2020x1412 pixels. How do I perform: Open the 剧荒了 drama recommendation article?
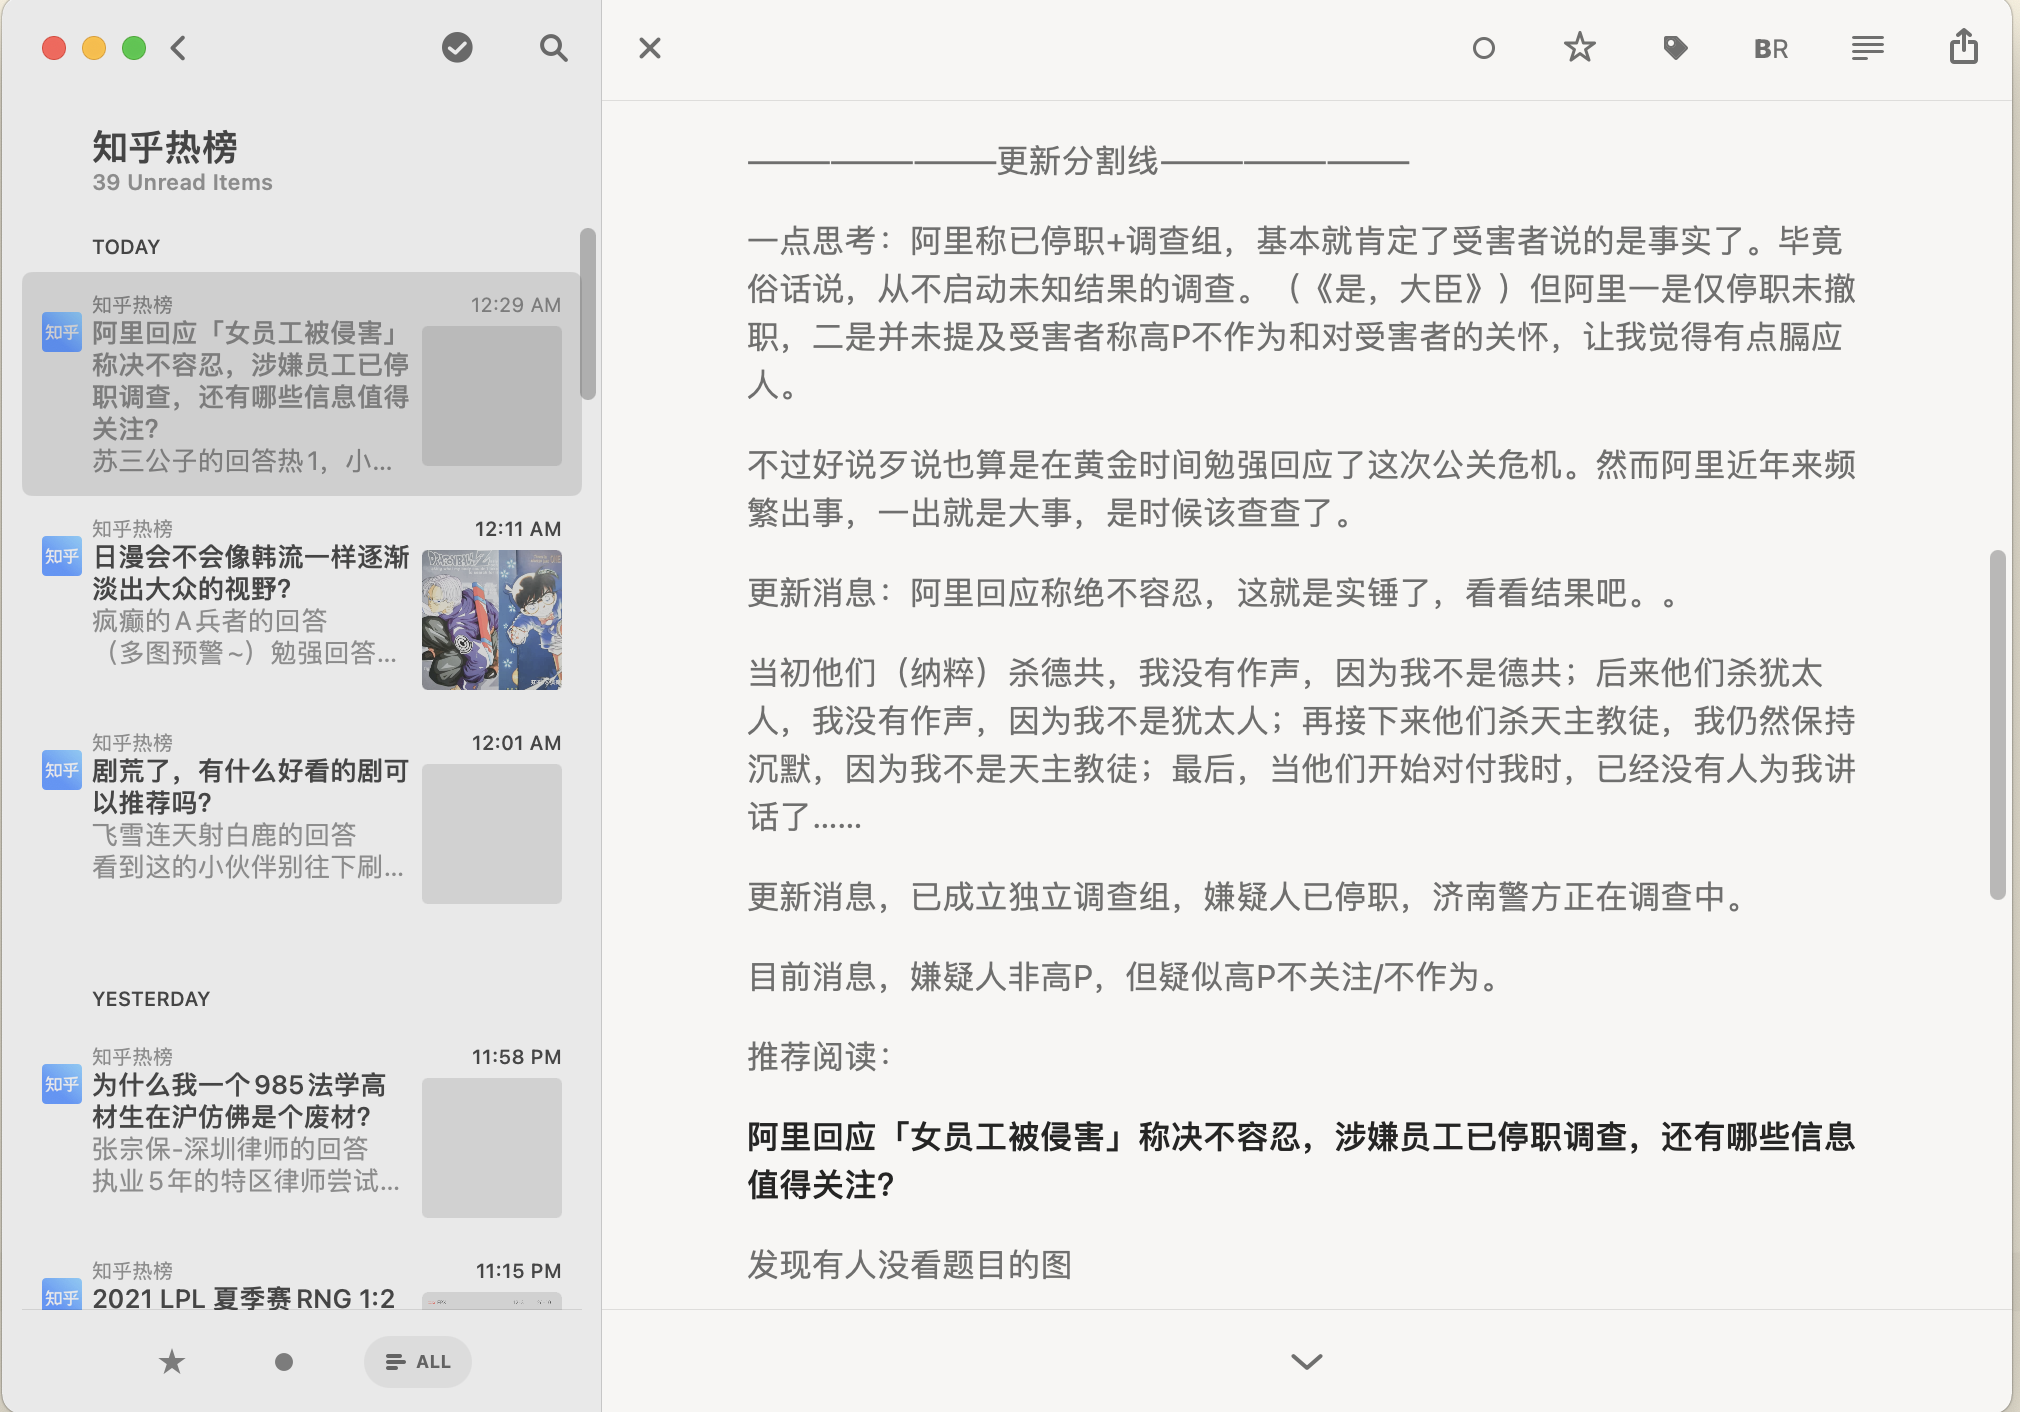point(250,786)
